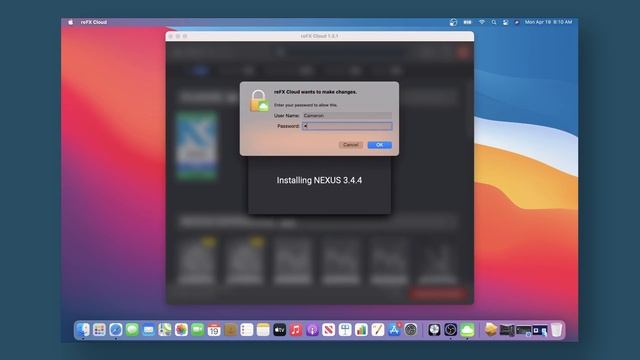Viewport: 640px width, 360px height.
Task: Open the App Store from the Dock
Action: (x=394, y=329)
